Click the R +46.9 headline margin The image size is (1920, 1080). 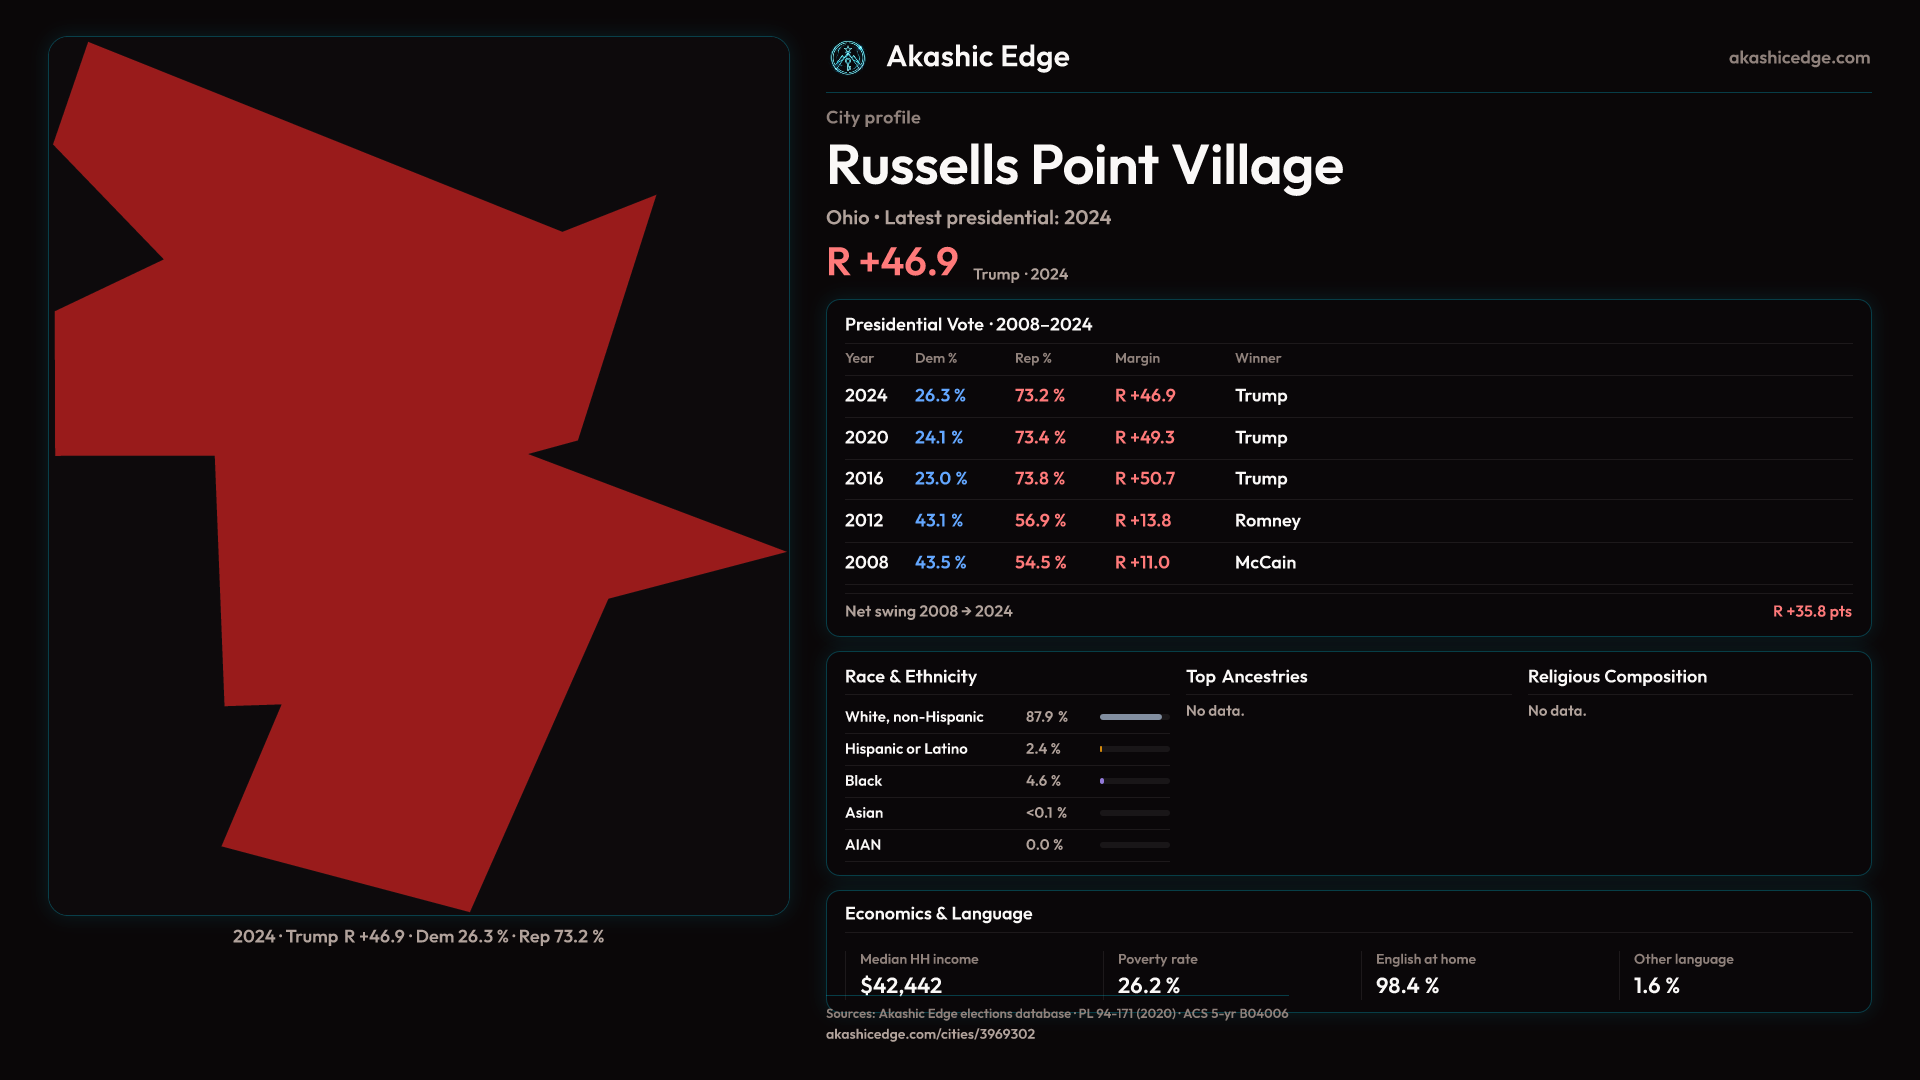pos(892,262)
